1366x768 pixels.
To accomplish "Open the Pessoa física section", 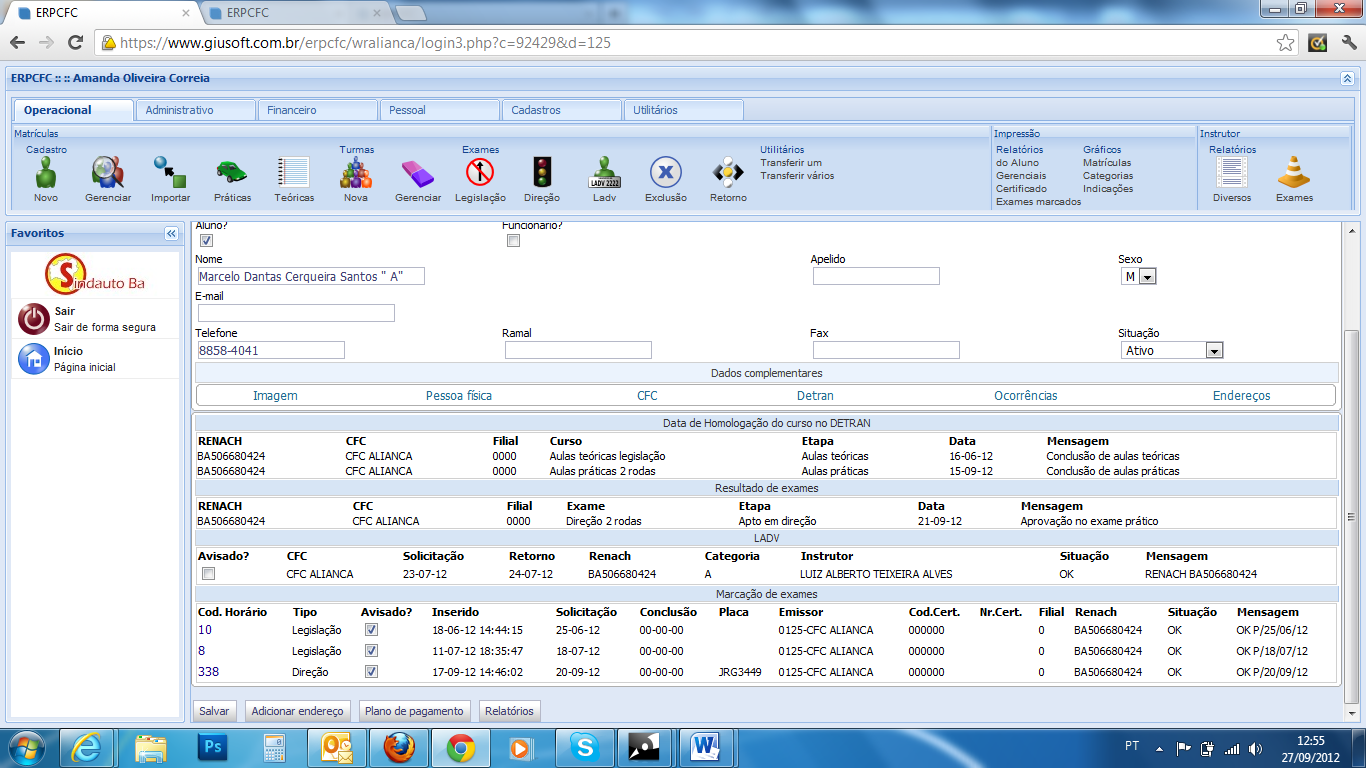I will (x=459, y=396).
